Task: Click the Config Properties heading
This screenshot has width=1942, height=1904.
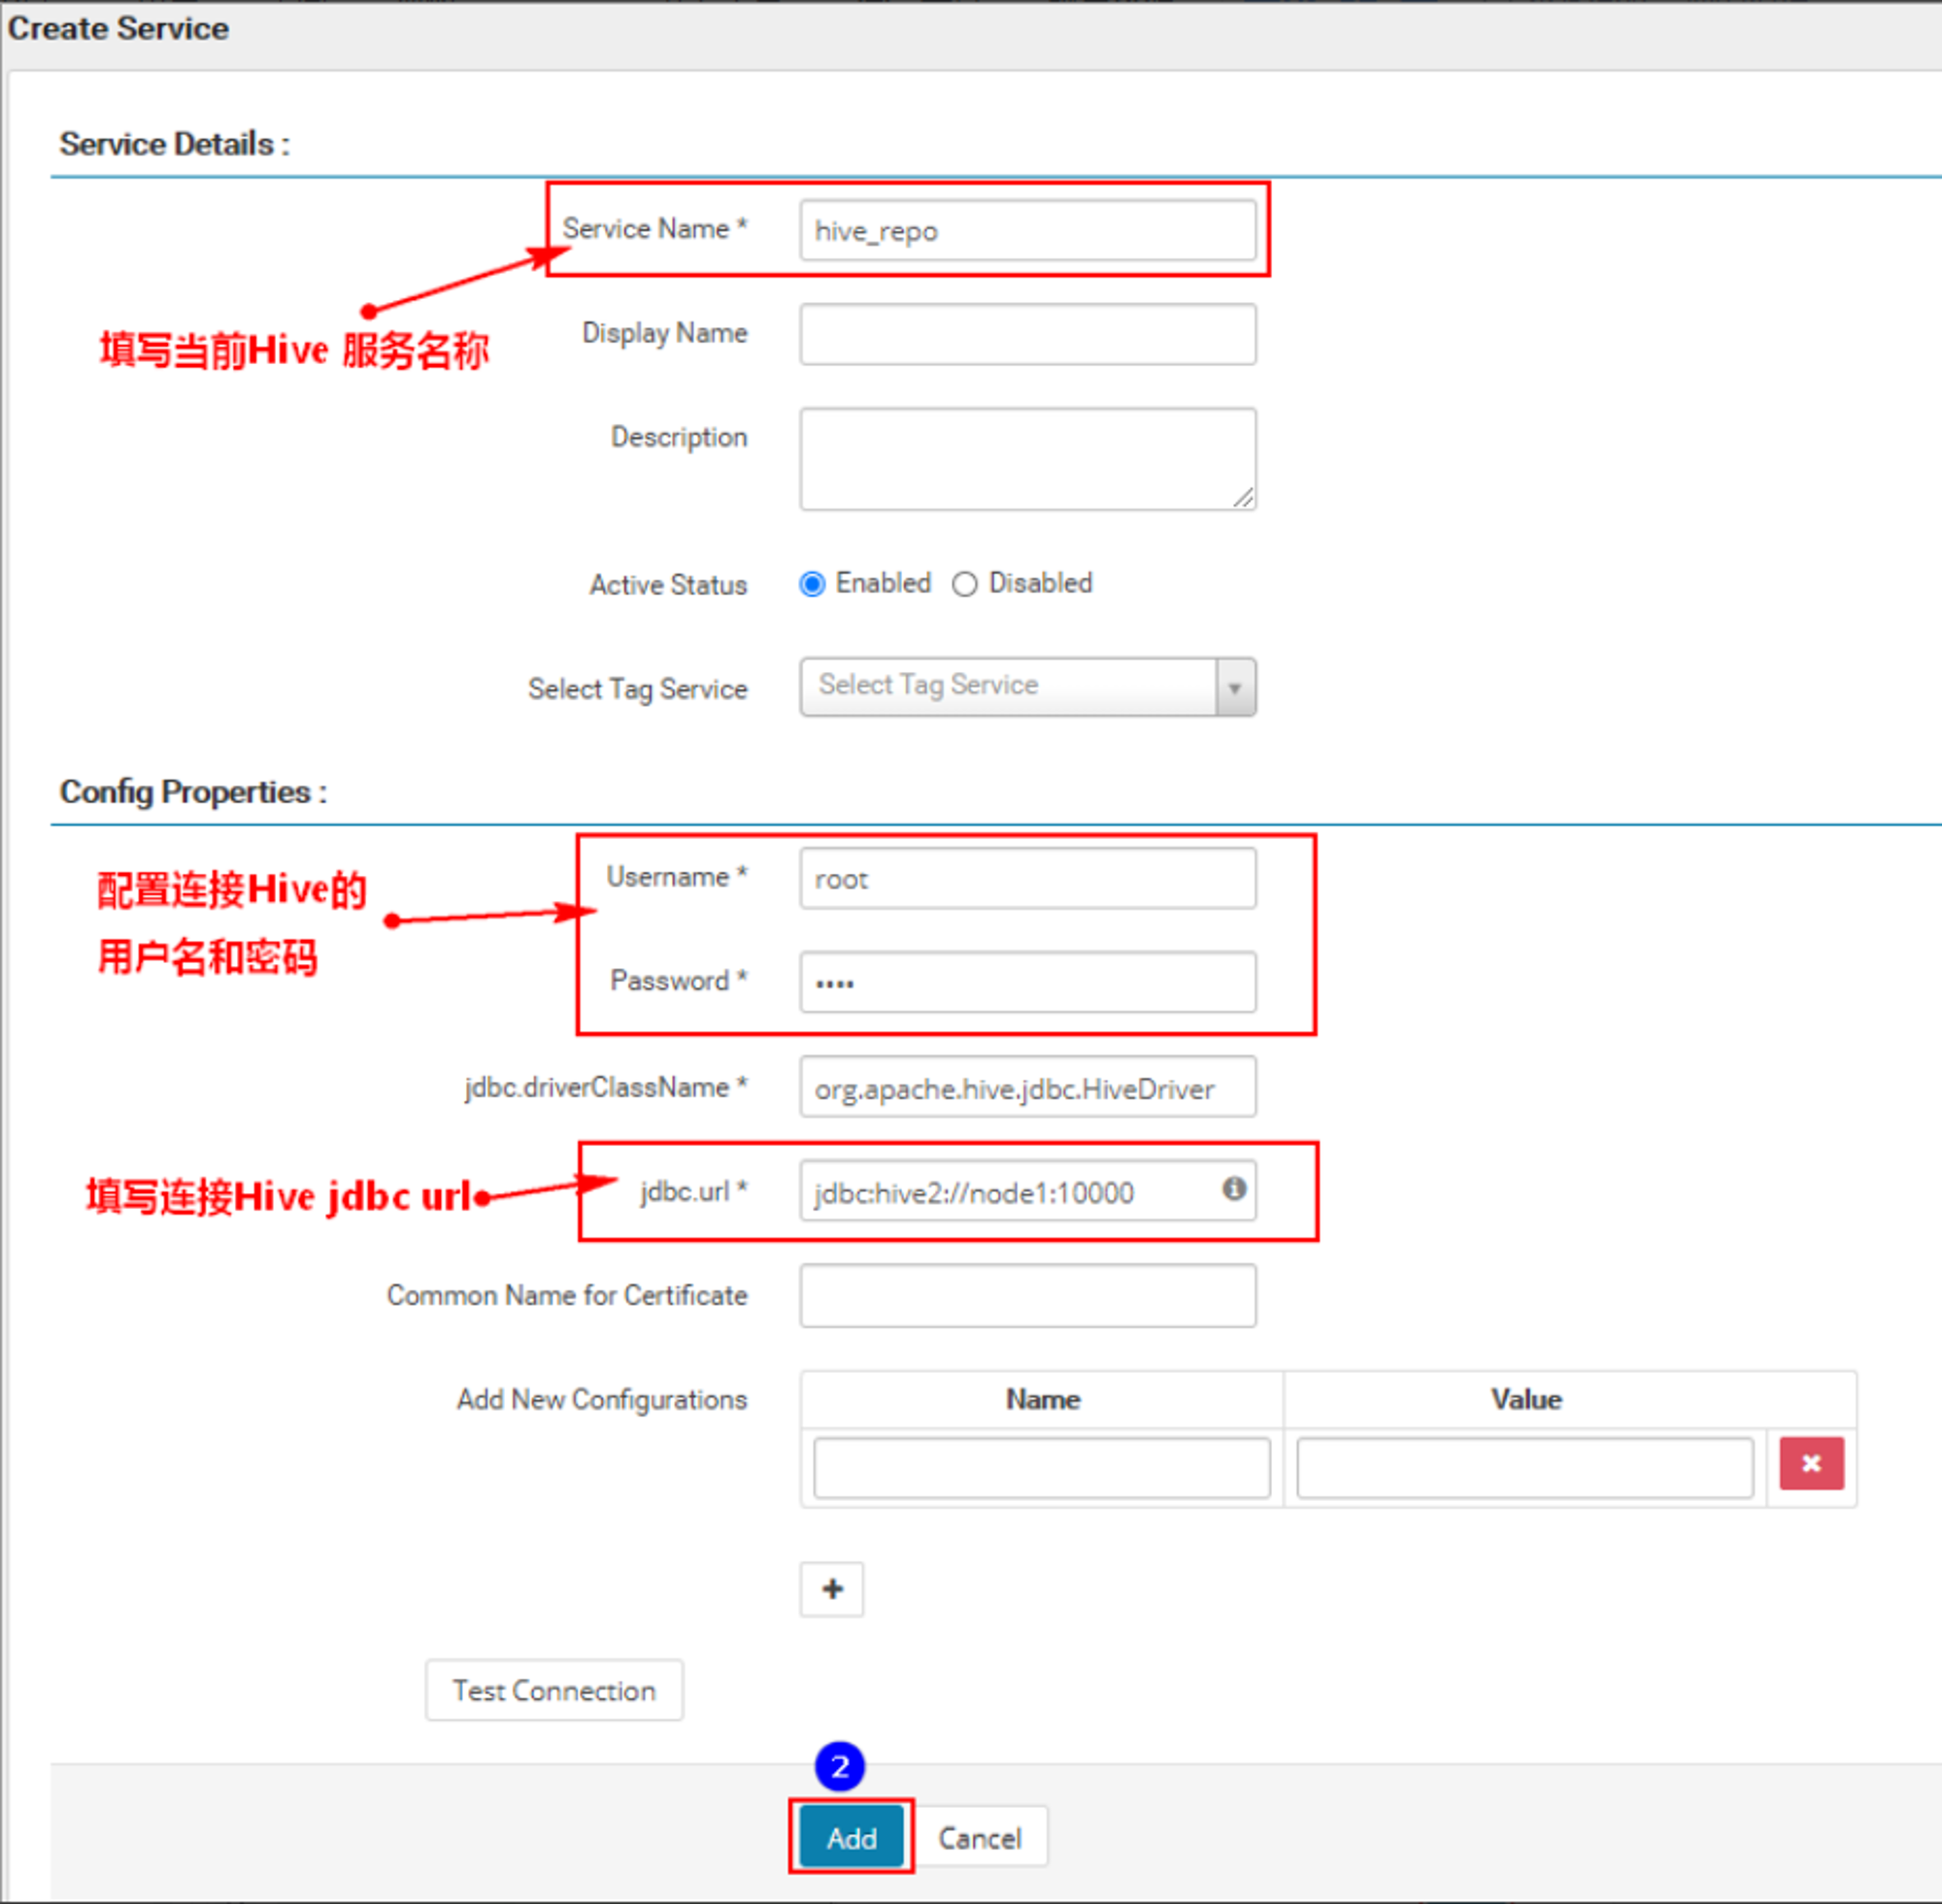Action: pos(194,792)
